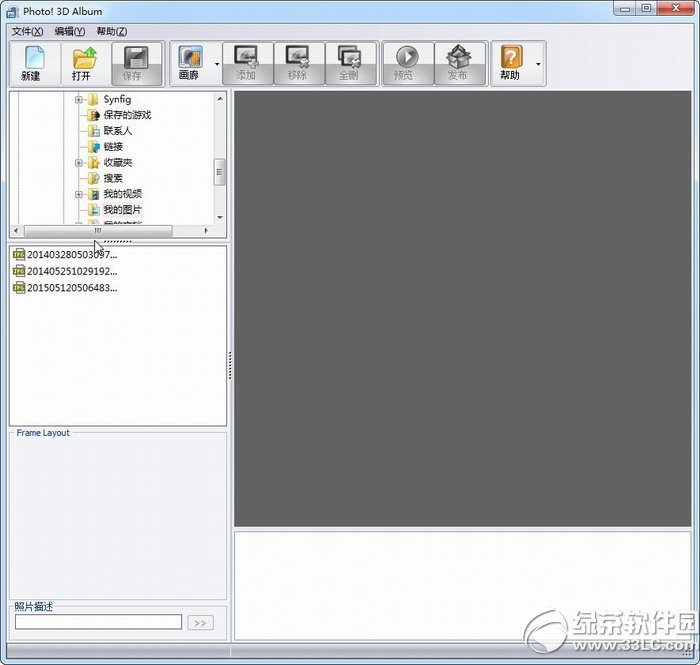Open the dropdown arrow next to 画廊
The image size is (700, 665).
pyautogui.click(x=217, y=64)
